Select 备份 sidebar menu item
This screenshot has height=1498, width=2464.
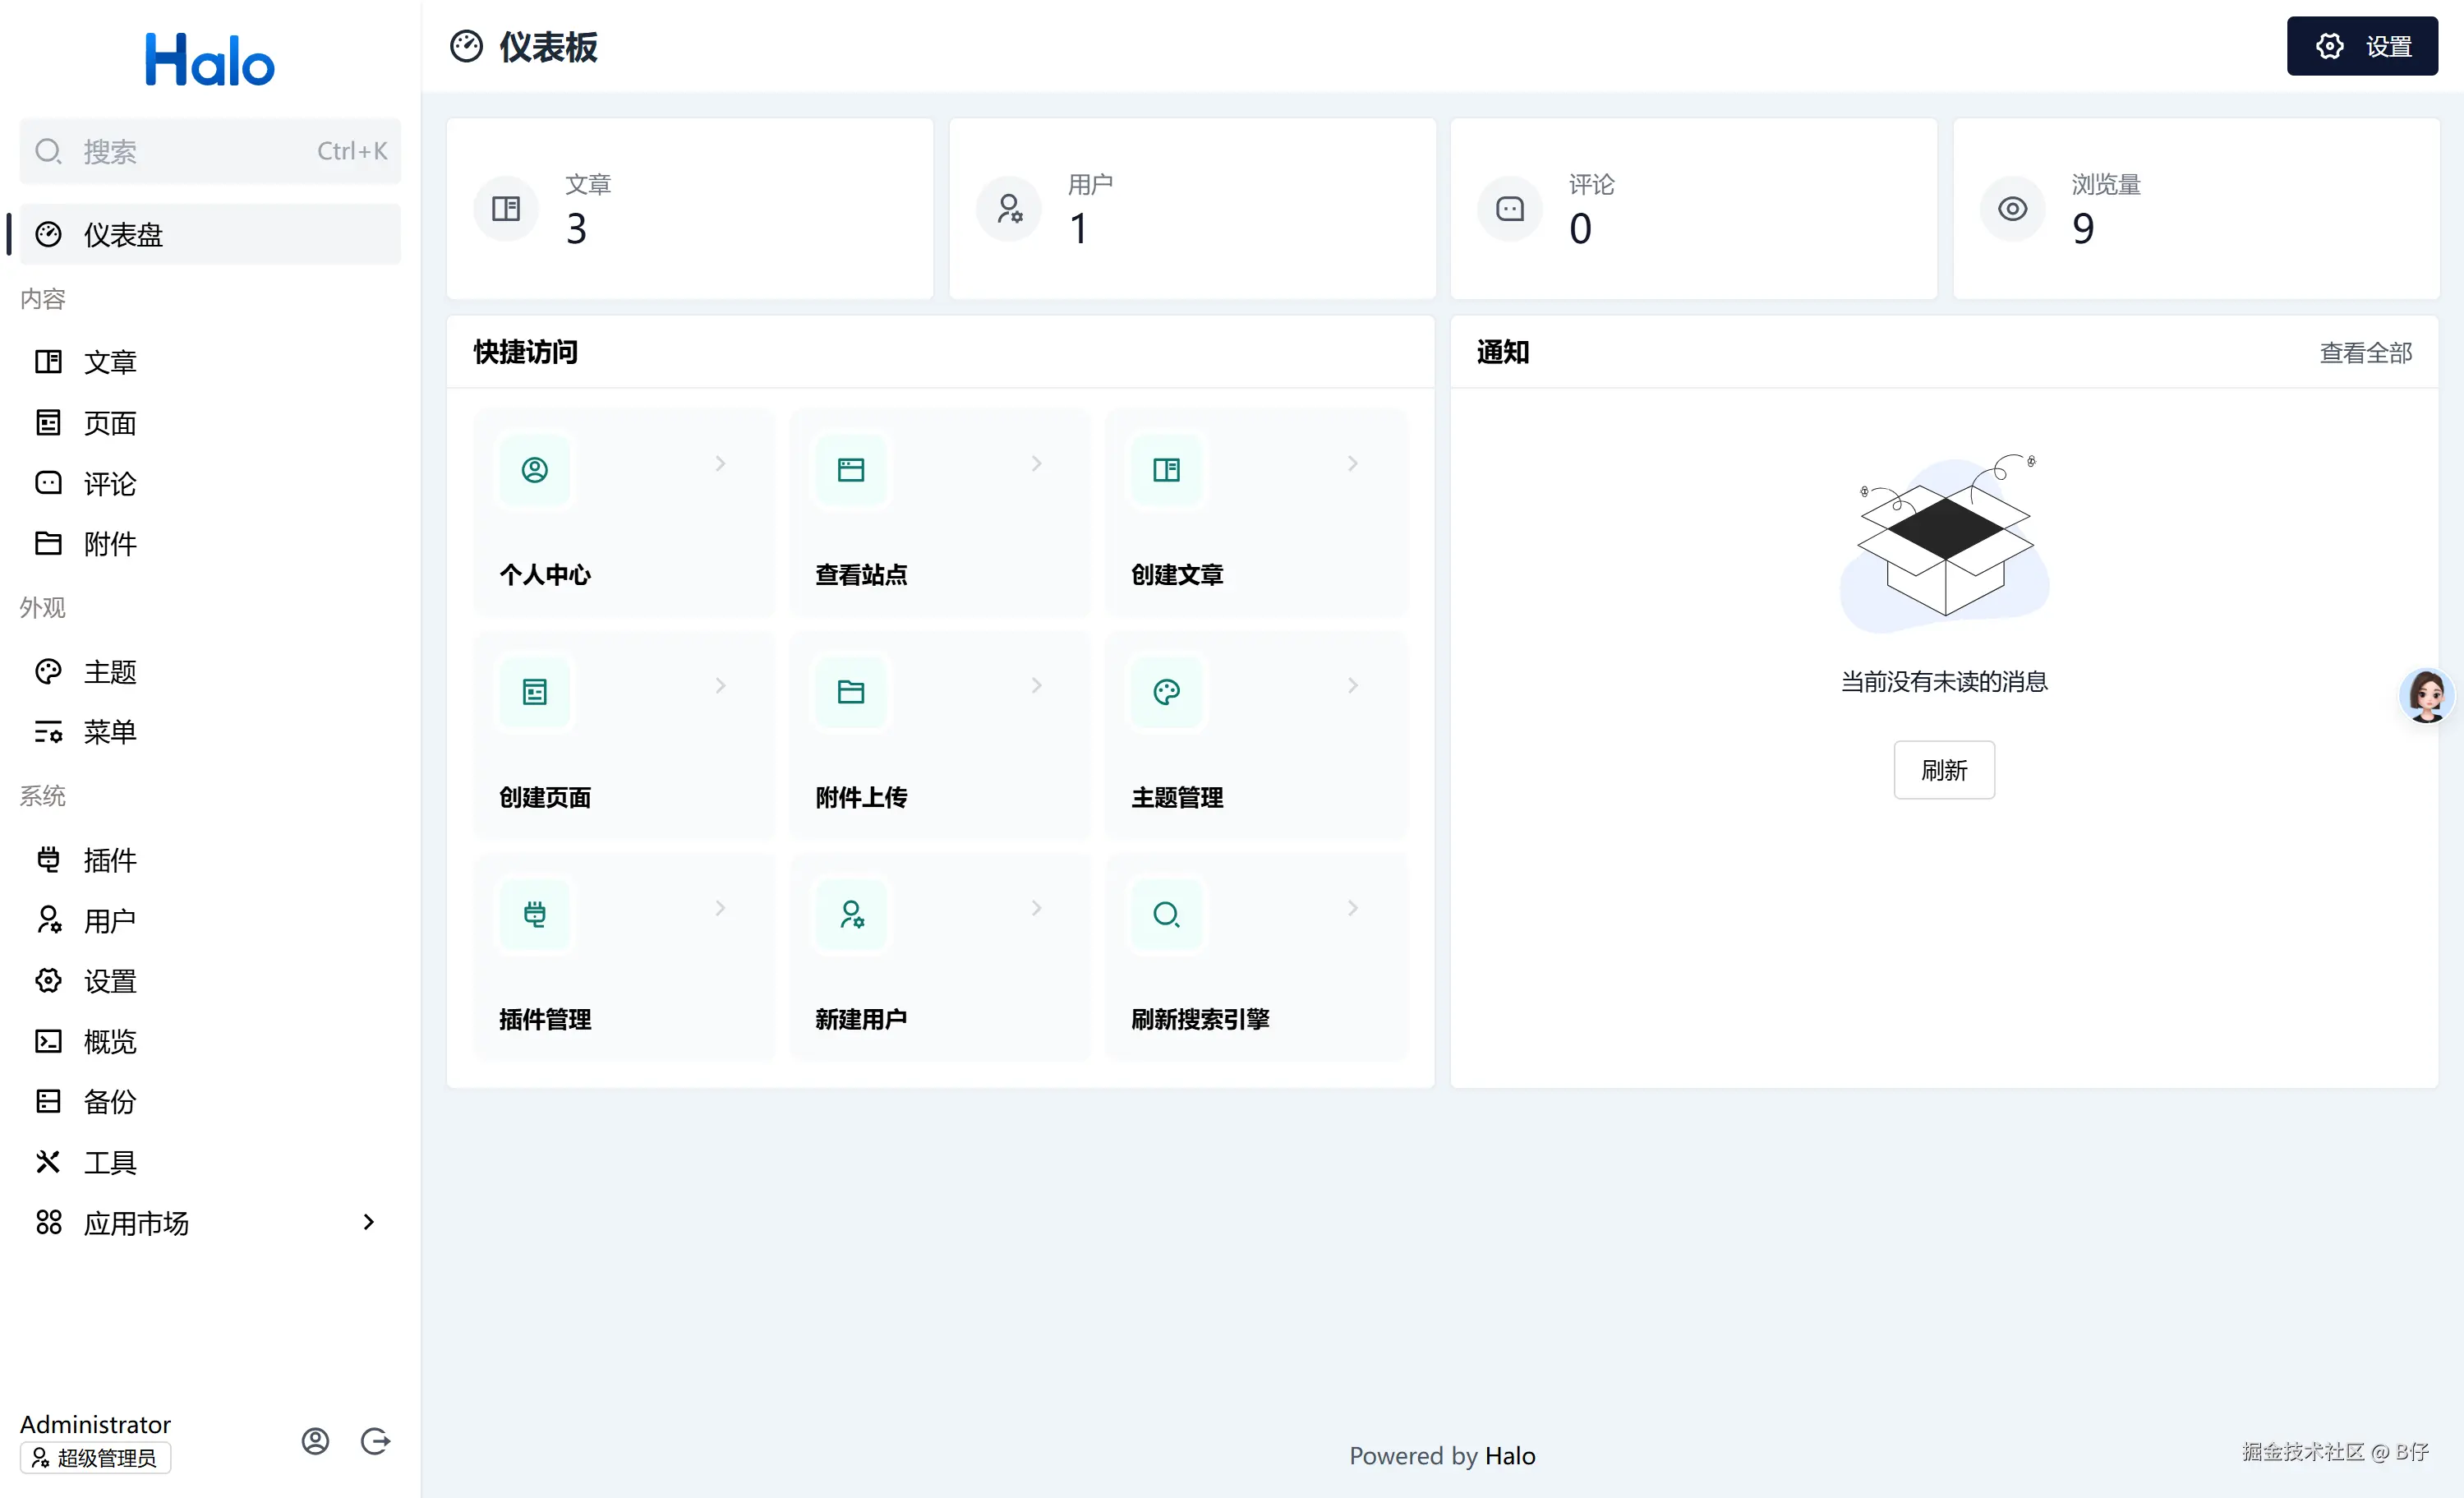[x=110, y=1102]
